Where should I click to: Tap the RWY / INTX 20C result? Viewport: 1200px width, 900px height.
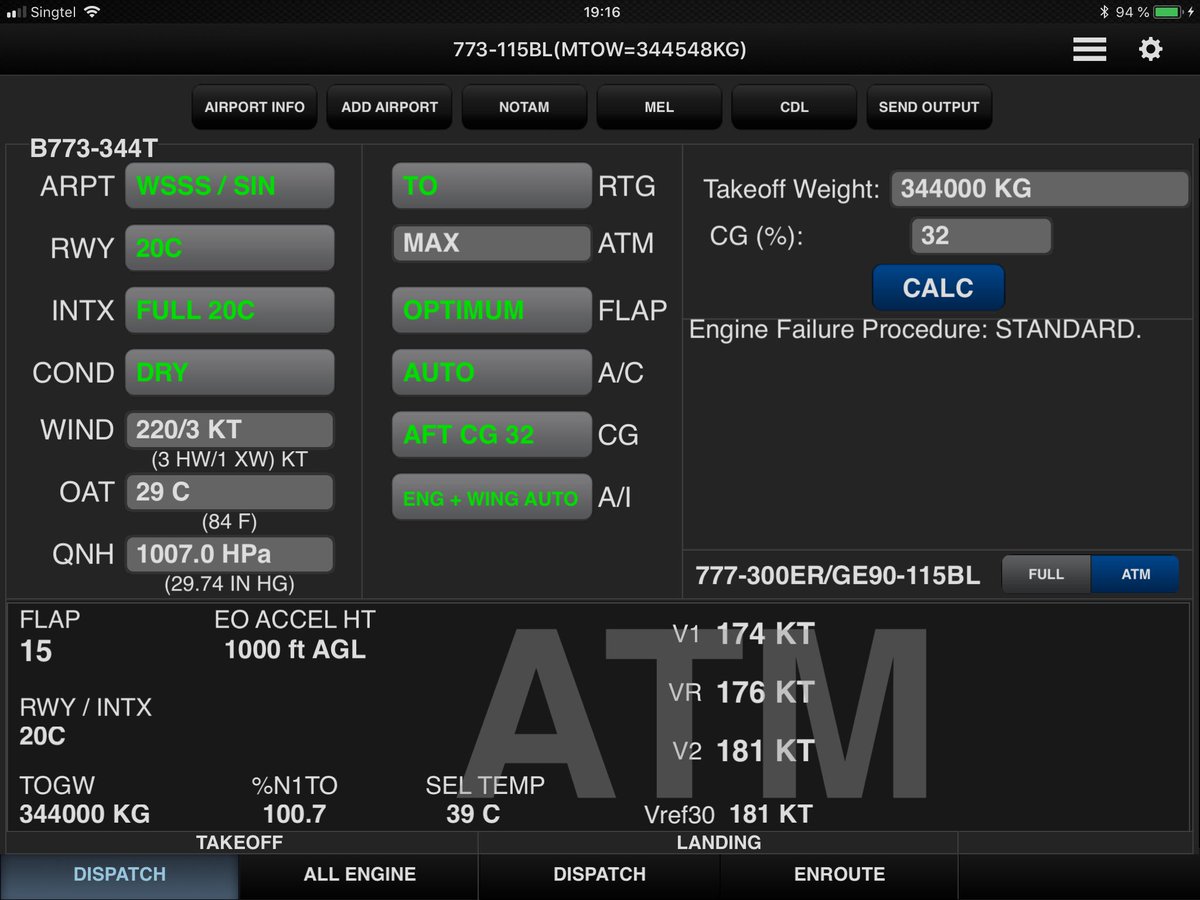click(x=42, y=736)
